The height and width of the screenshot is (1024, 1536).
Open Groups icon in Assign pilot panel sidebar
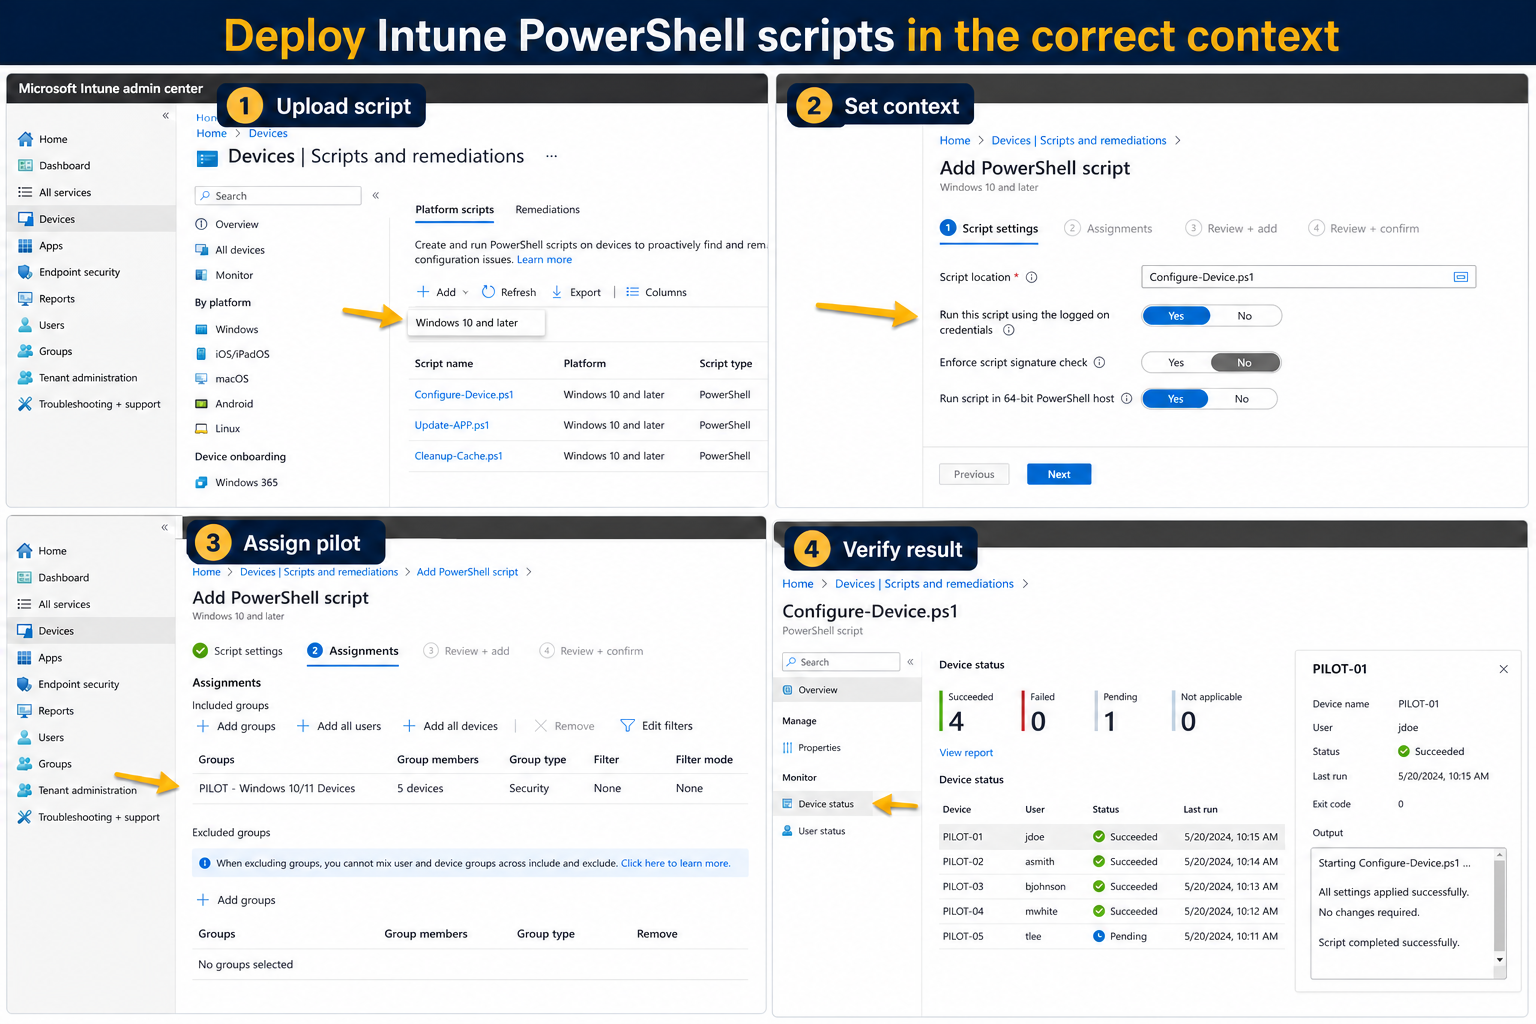click(25, 764)
